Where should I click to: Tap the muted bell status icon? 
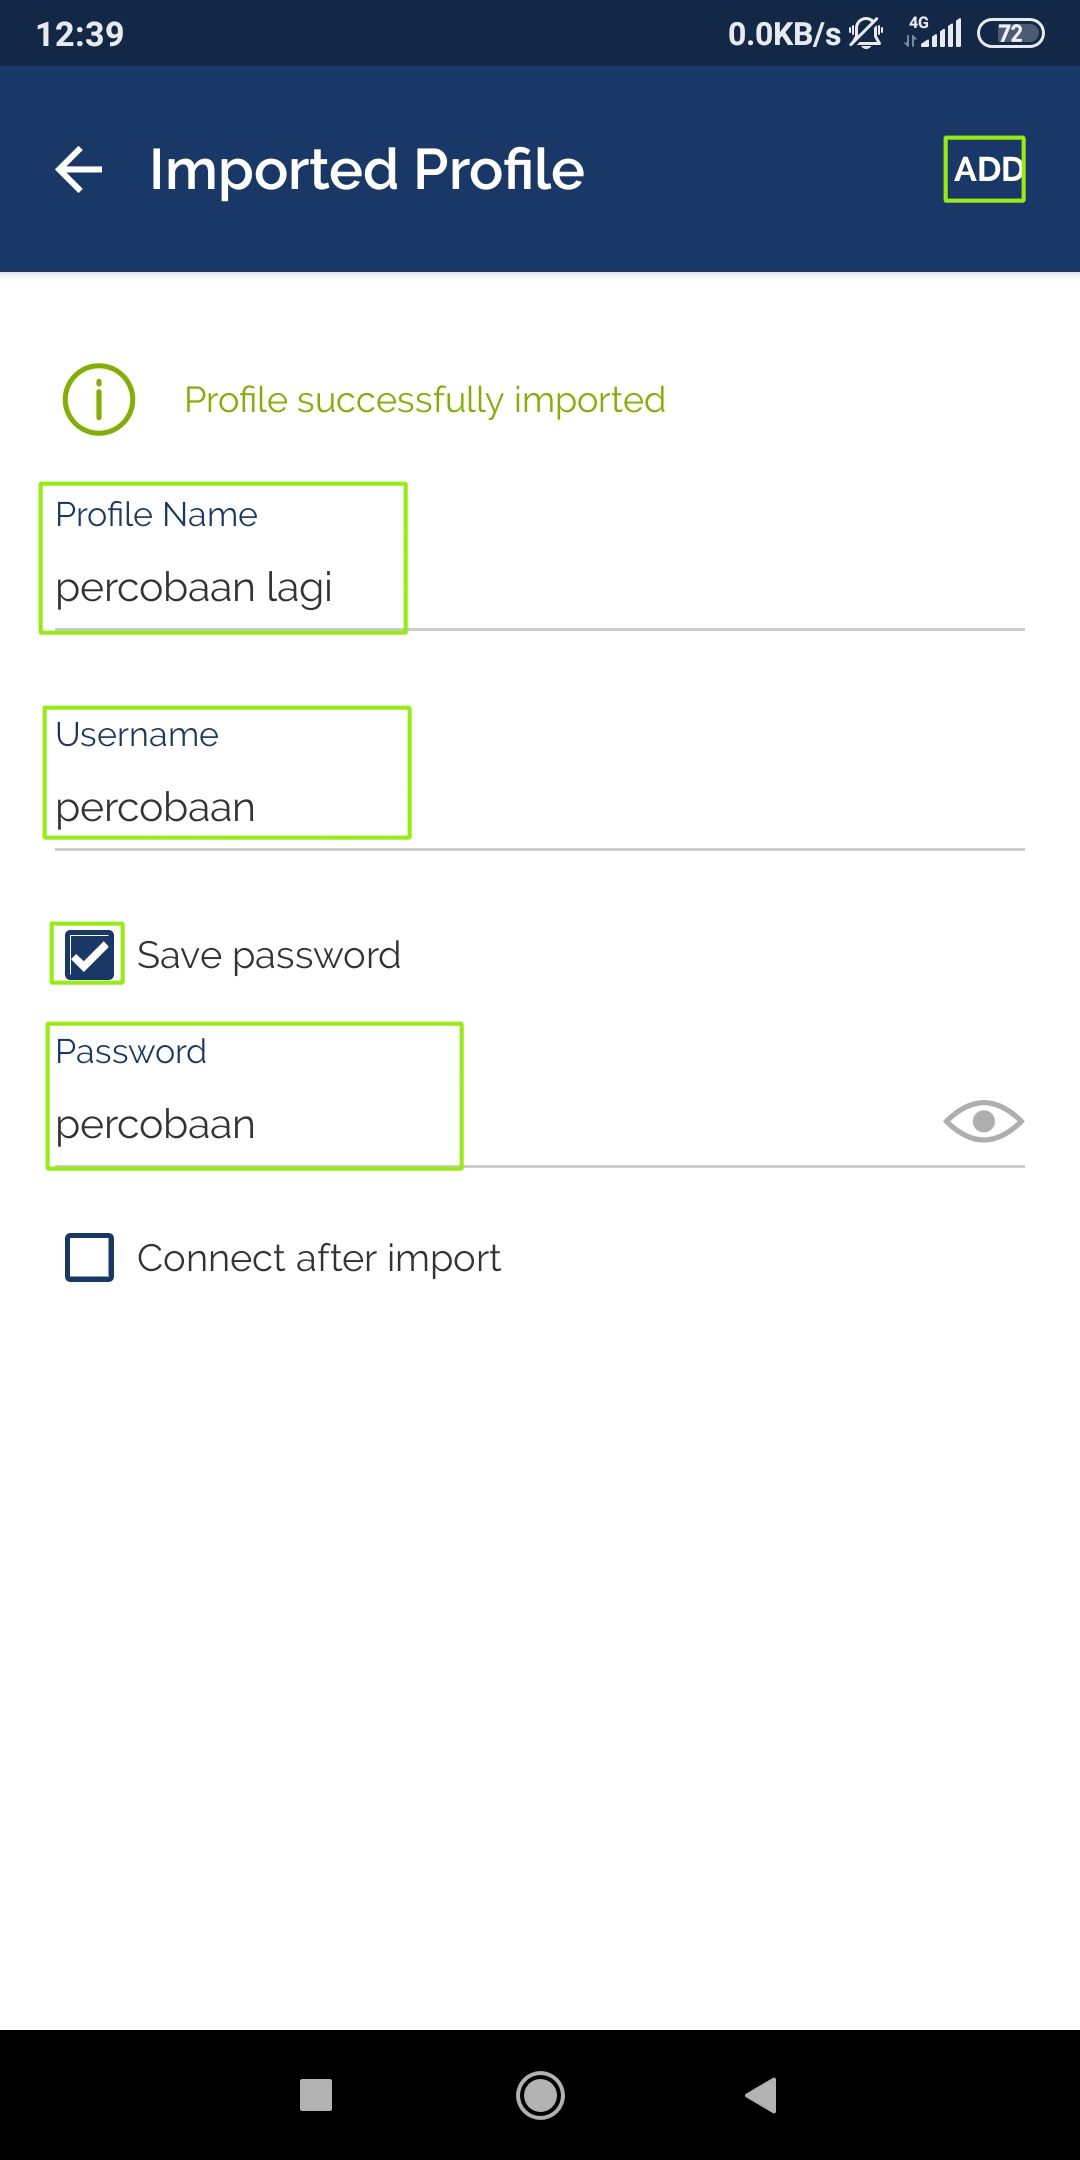pyautogui.click(x=866, y=34)
